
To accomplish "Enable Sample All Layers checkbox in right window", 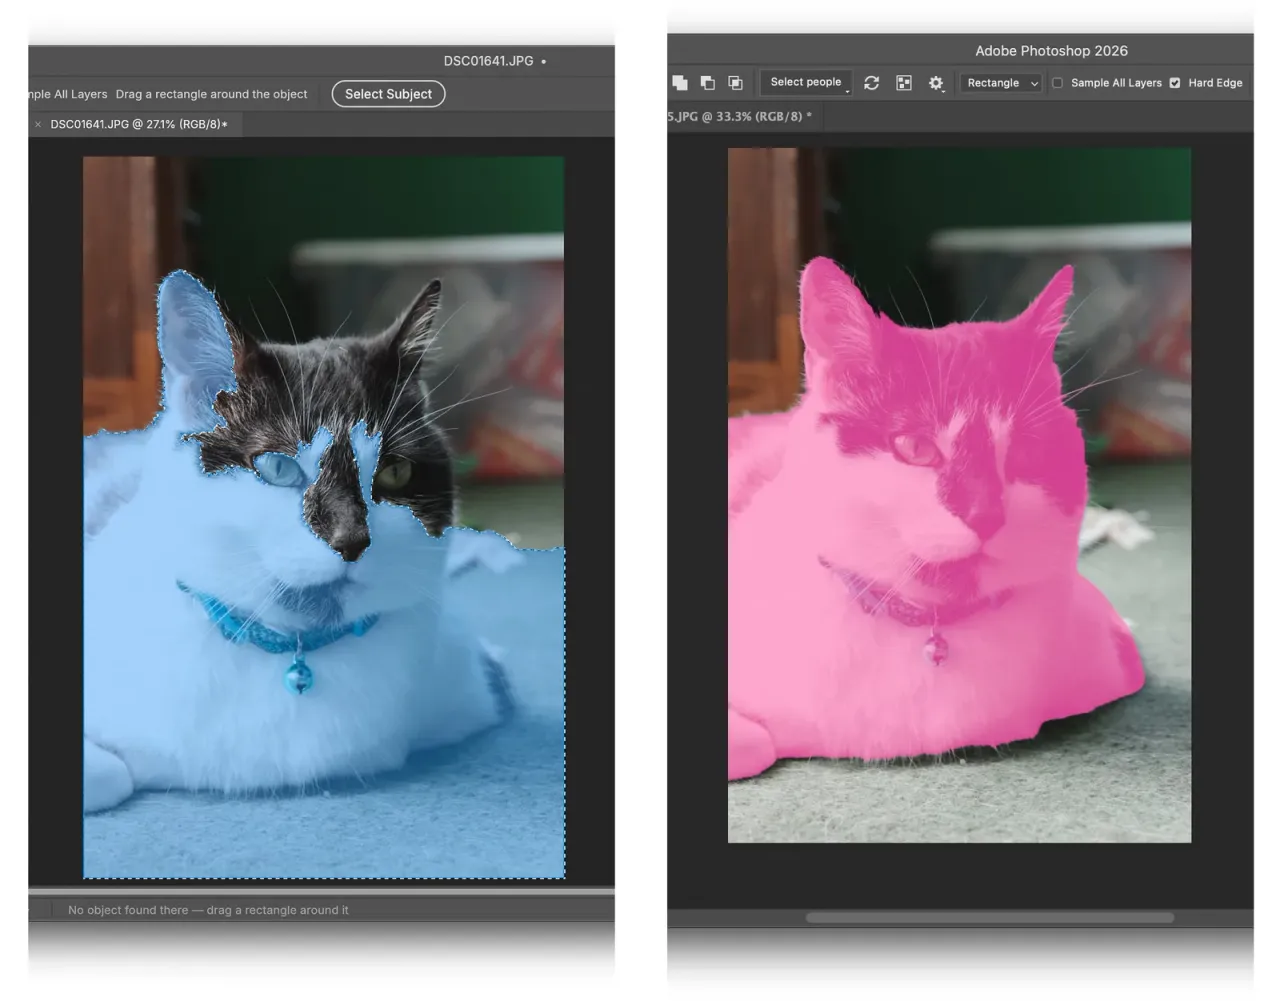I will click(x=1057, y=83).
